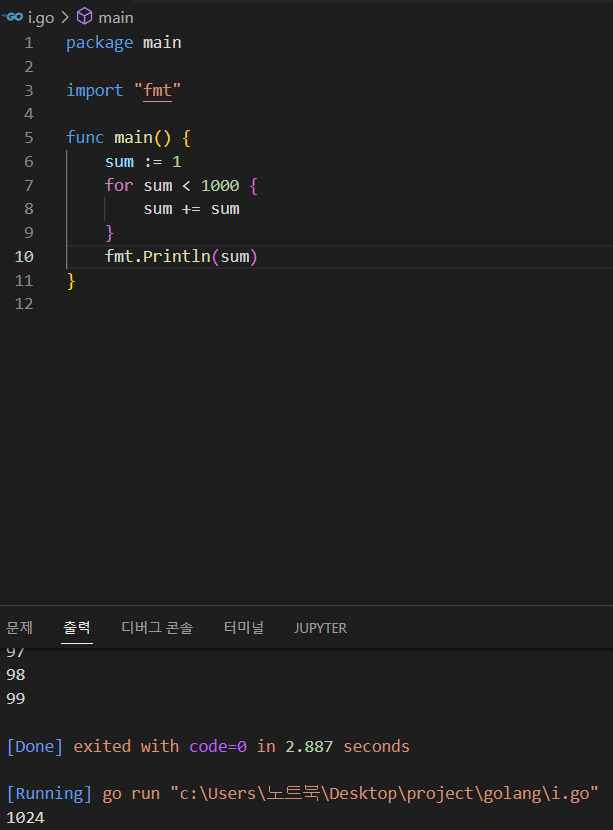Click the 1024 output result
Image resolution: width=613 pixels, height=830 pixels.
click(x=25, y=818)
